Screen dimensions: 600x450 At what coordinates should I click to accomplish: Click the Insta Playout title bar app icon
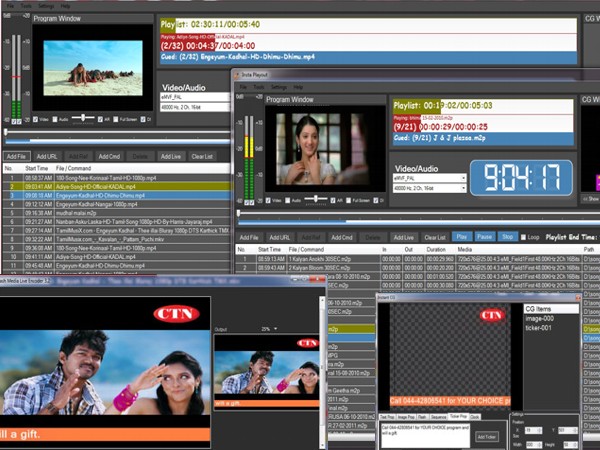(x=236, y=75)
